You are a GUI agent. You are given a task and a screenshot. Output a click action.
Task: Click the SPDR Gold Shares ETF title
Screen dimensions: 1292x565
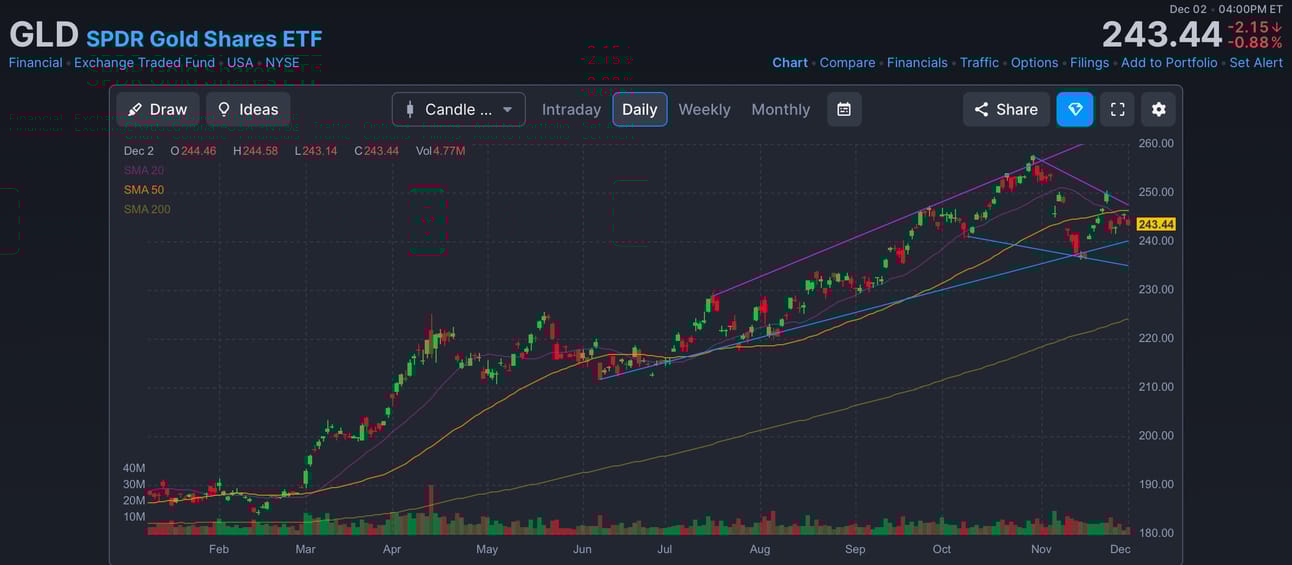click(x=204, y=39)
